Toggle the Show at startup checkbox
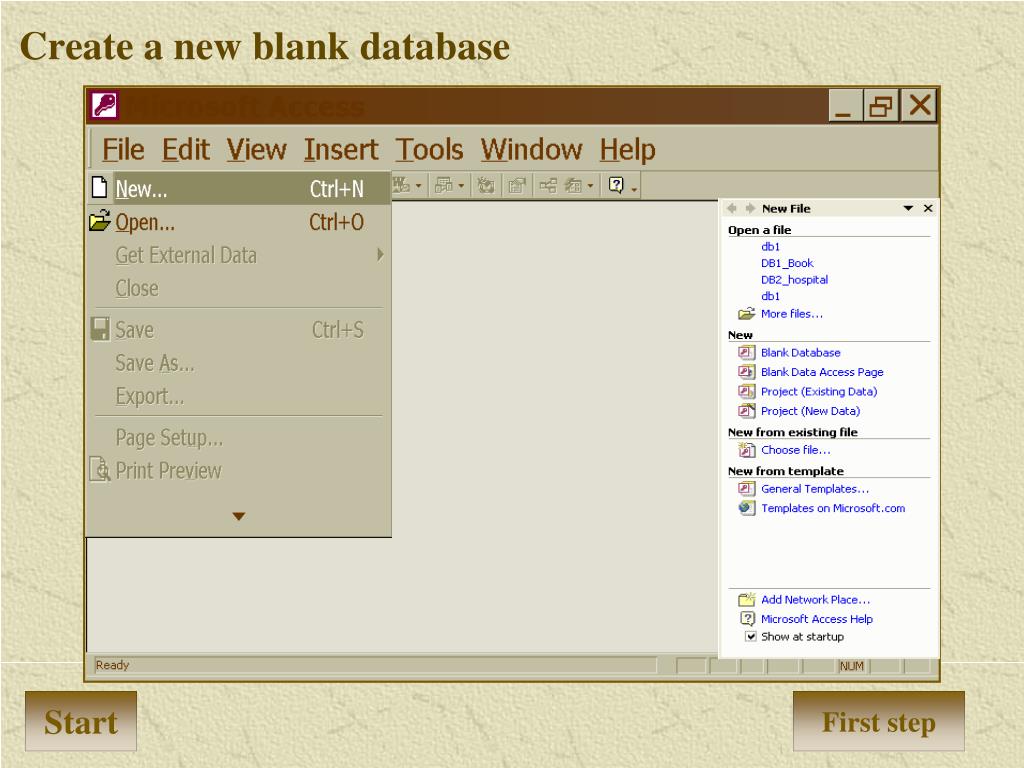 coord(751,637)
